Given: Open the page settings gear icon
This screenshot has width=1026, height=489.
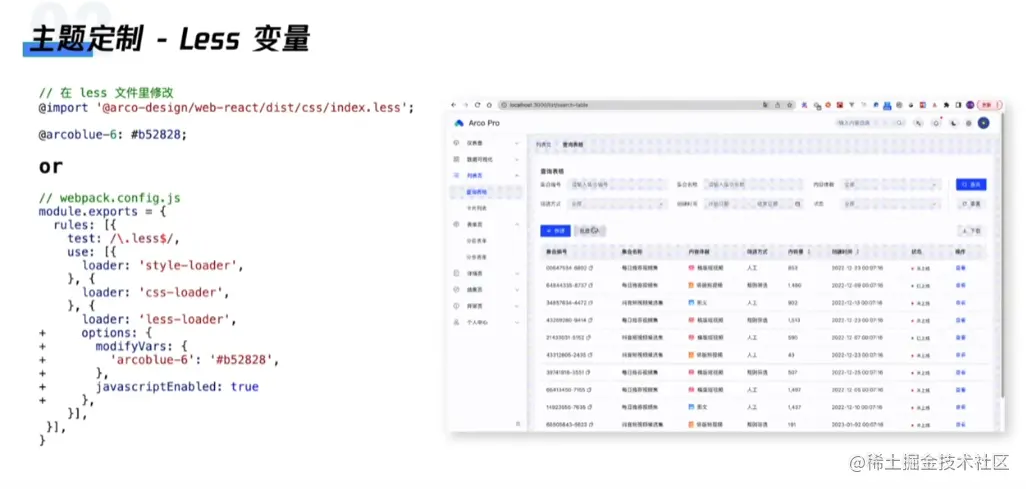Looking at the screenshot, I should pos(968,123).
